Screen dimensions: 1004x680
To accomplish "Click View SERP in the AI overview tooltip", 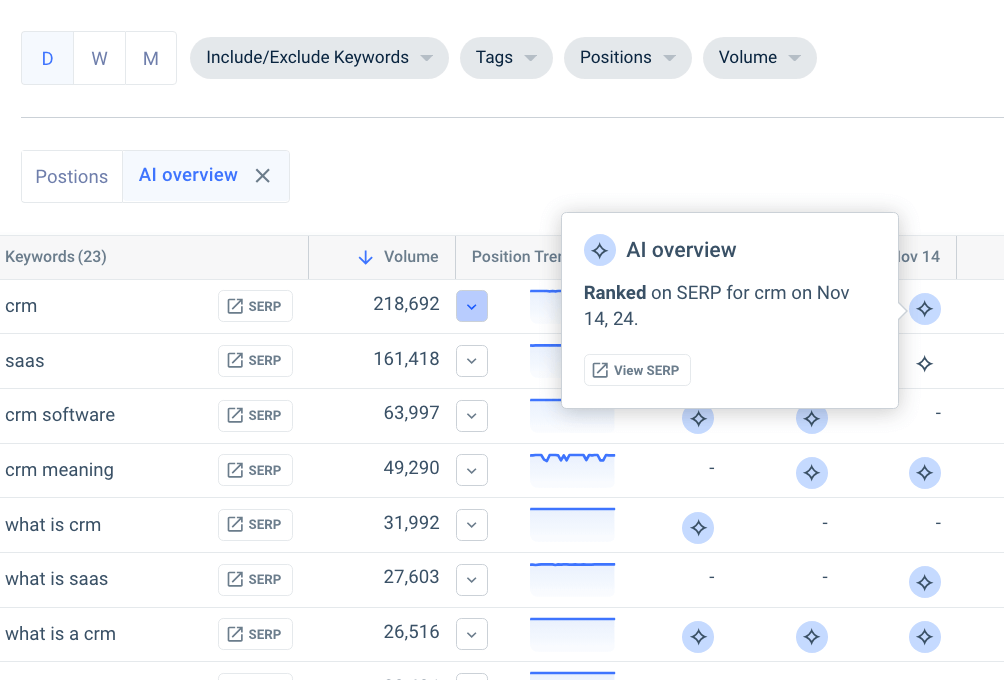I will 637,370.
